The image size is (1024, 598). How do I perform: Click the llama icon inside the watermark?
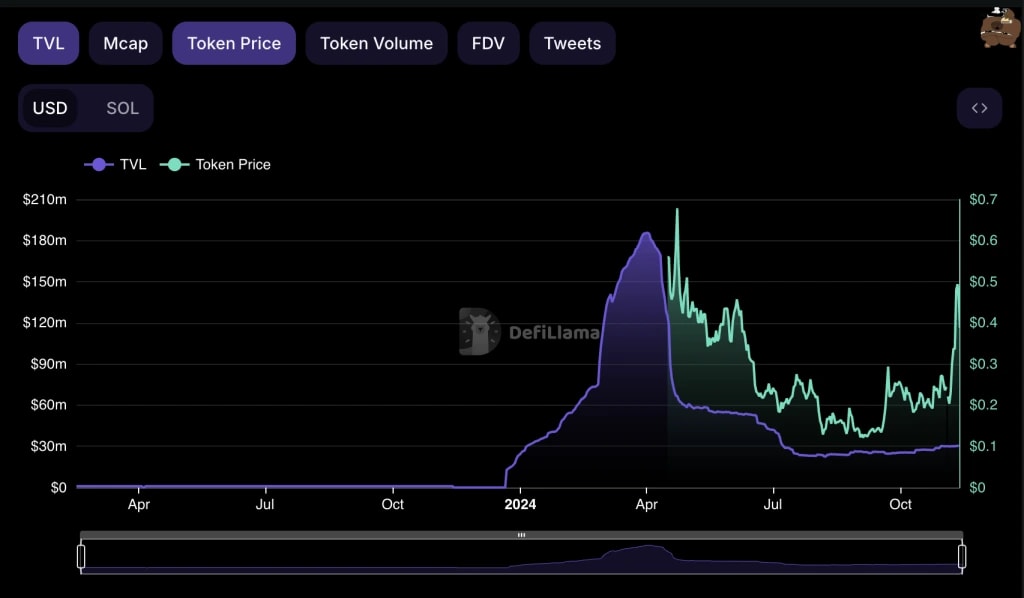point(478,330)
